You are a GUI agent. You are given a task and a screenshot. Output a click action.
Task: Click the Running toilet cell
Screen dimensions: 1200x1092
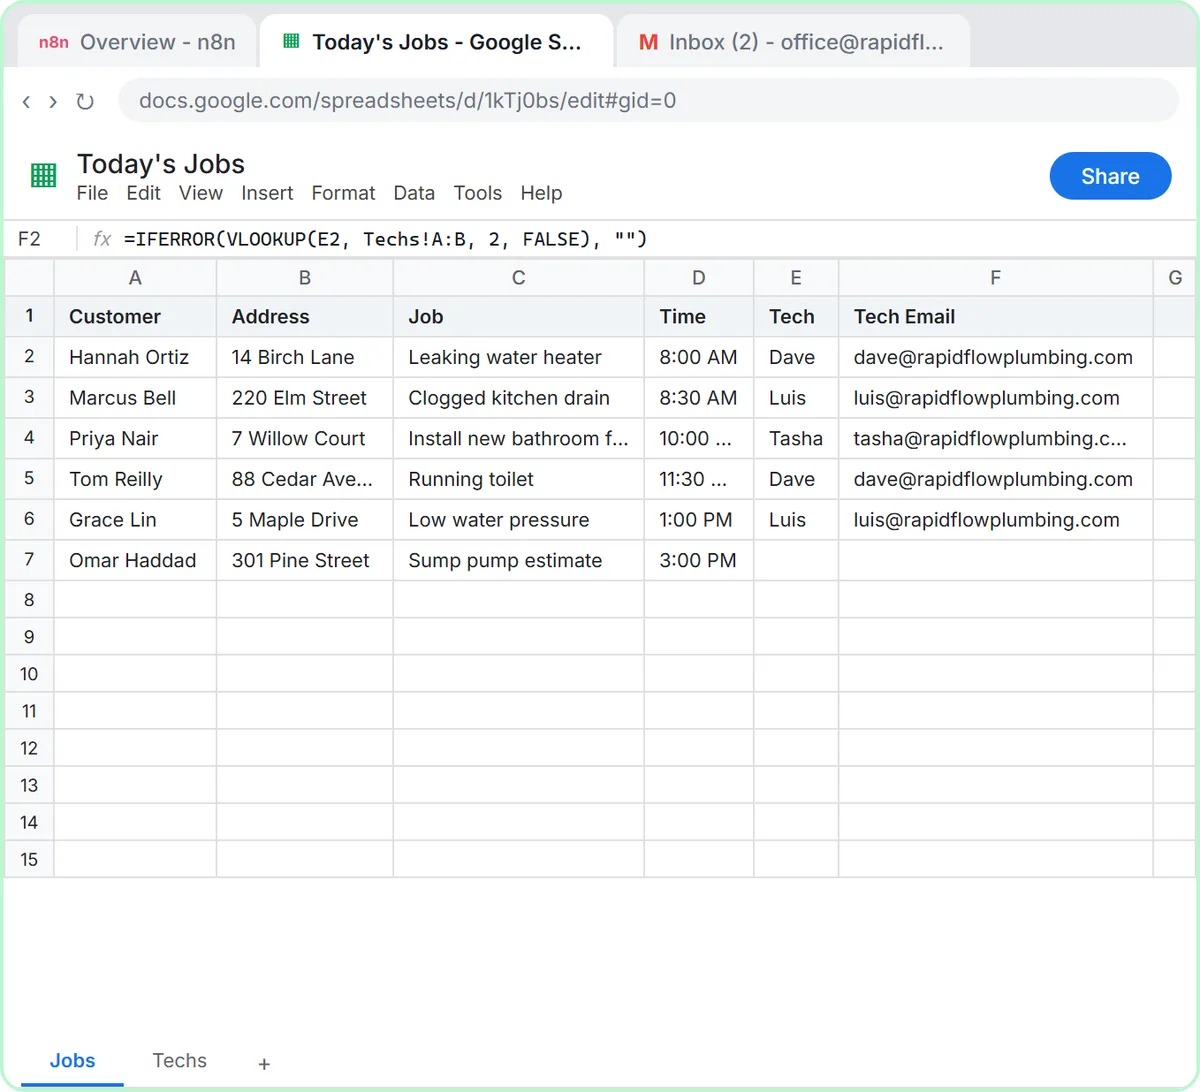coord(519,479)
